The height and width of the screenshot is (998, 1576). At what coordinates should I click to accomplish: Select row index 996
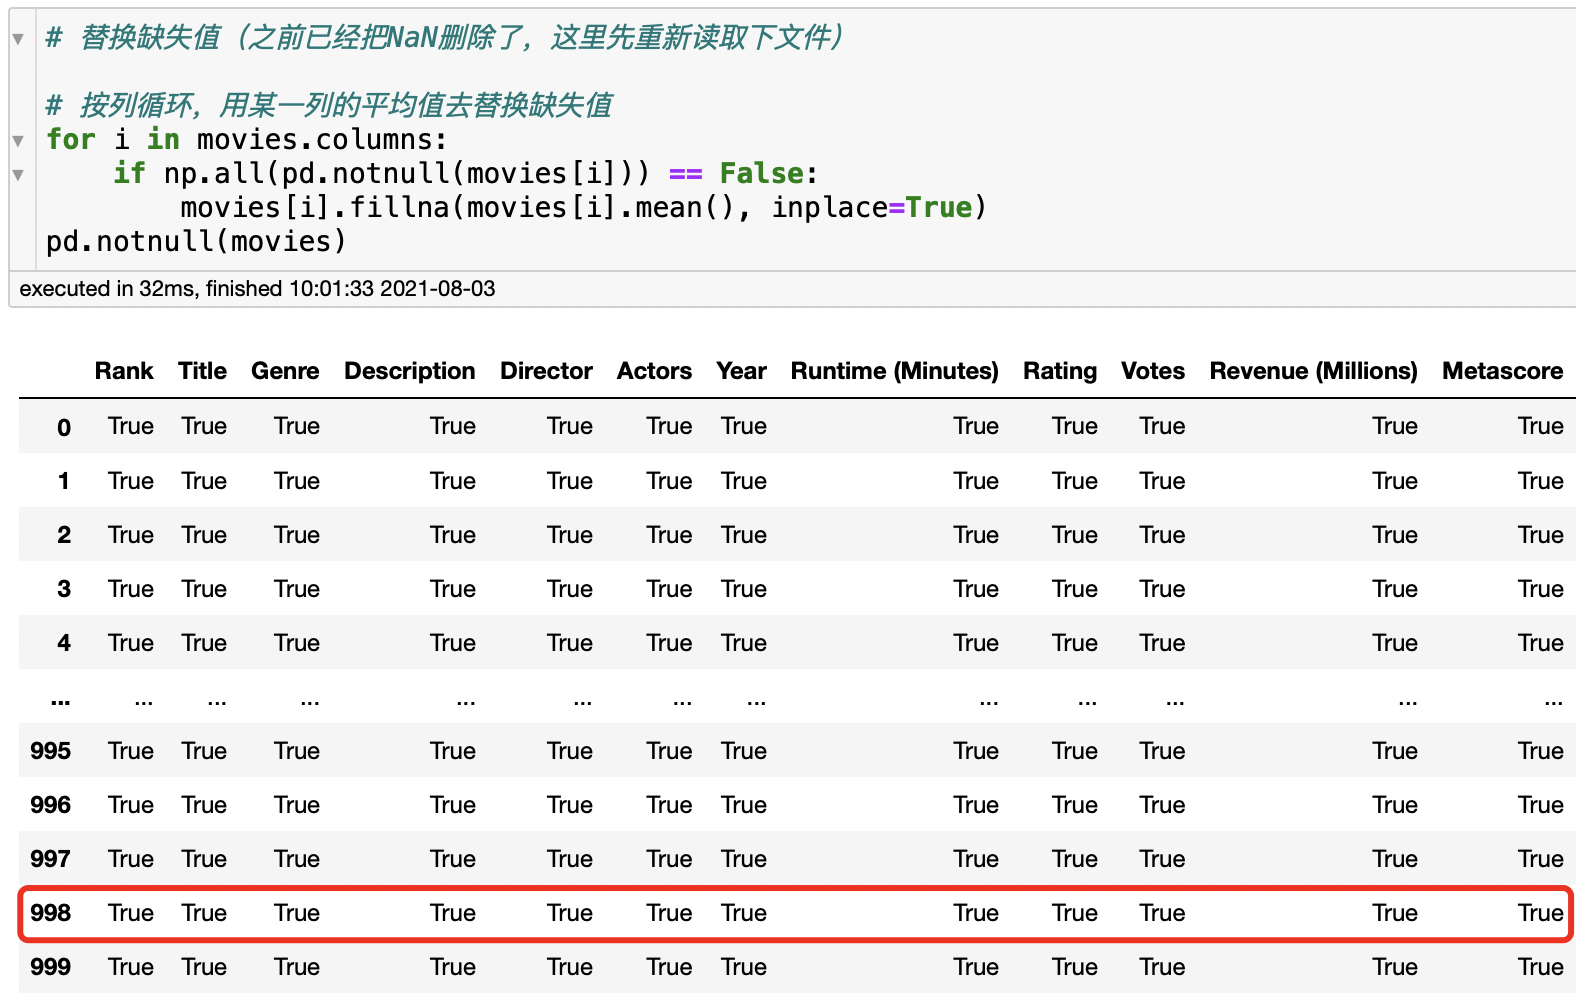tap(51, 805)
